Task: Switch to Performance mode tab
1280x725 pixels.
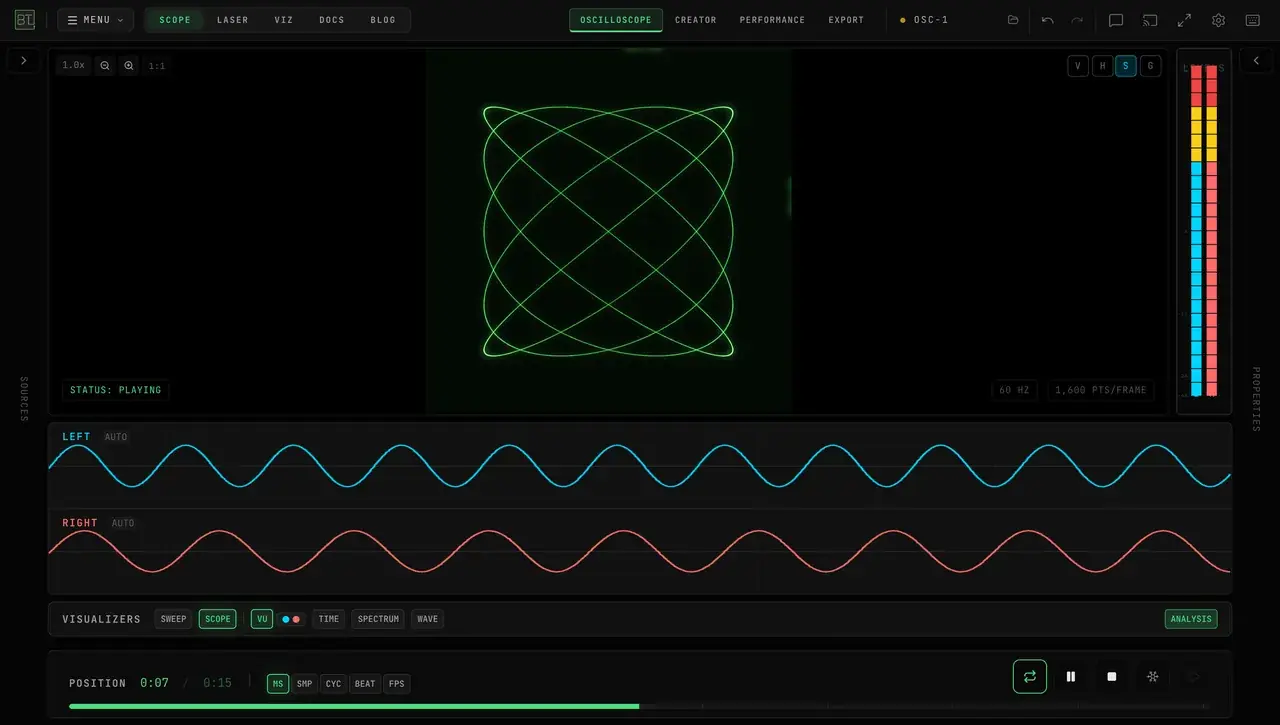Action: pyautogui.click(x=772, y=20)
